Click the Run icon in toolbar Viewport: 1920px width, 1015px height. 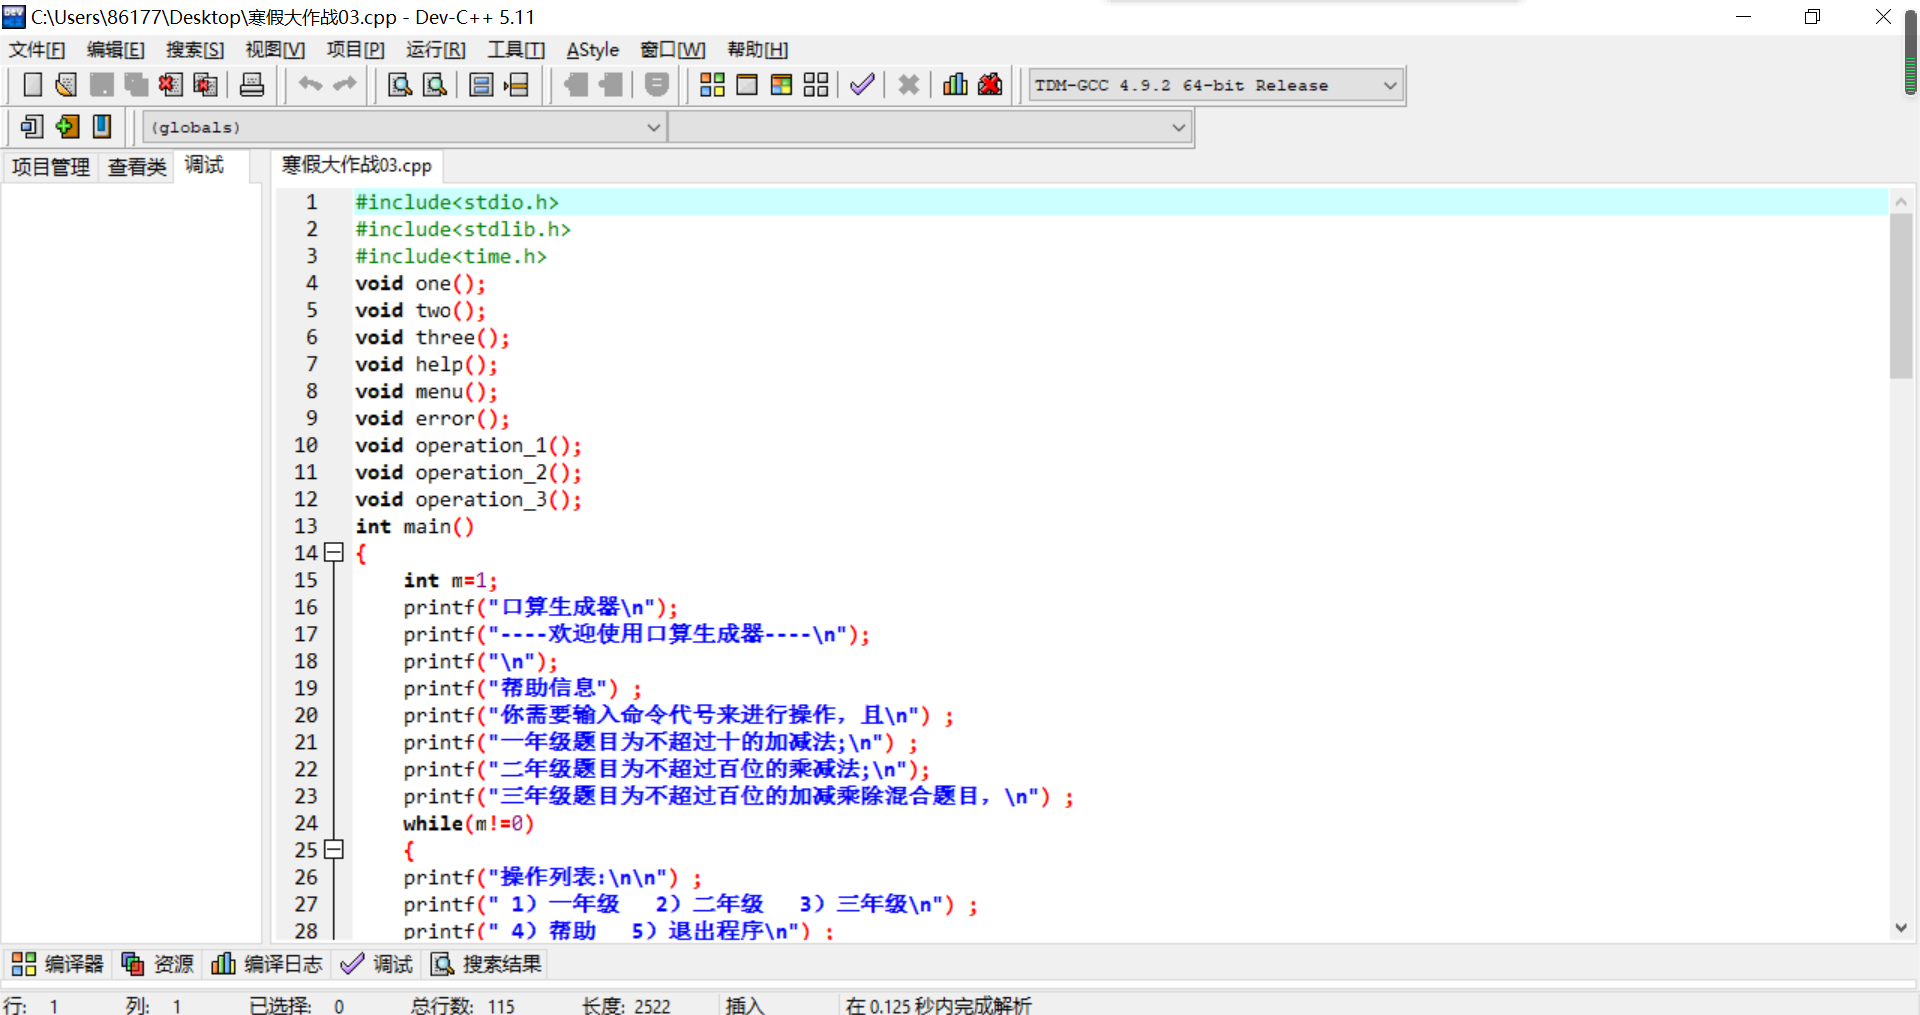click(x=747, y=85)
